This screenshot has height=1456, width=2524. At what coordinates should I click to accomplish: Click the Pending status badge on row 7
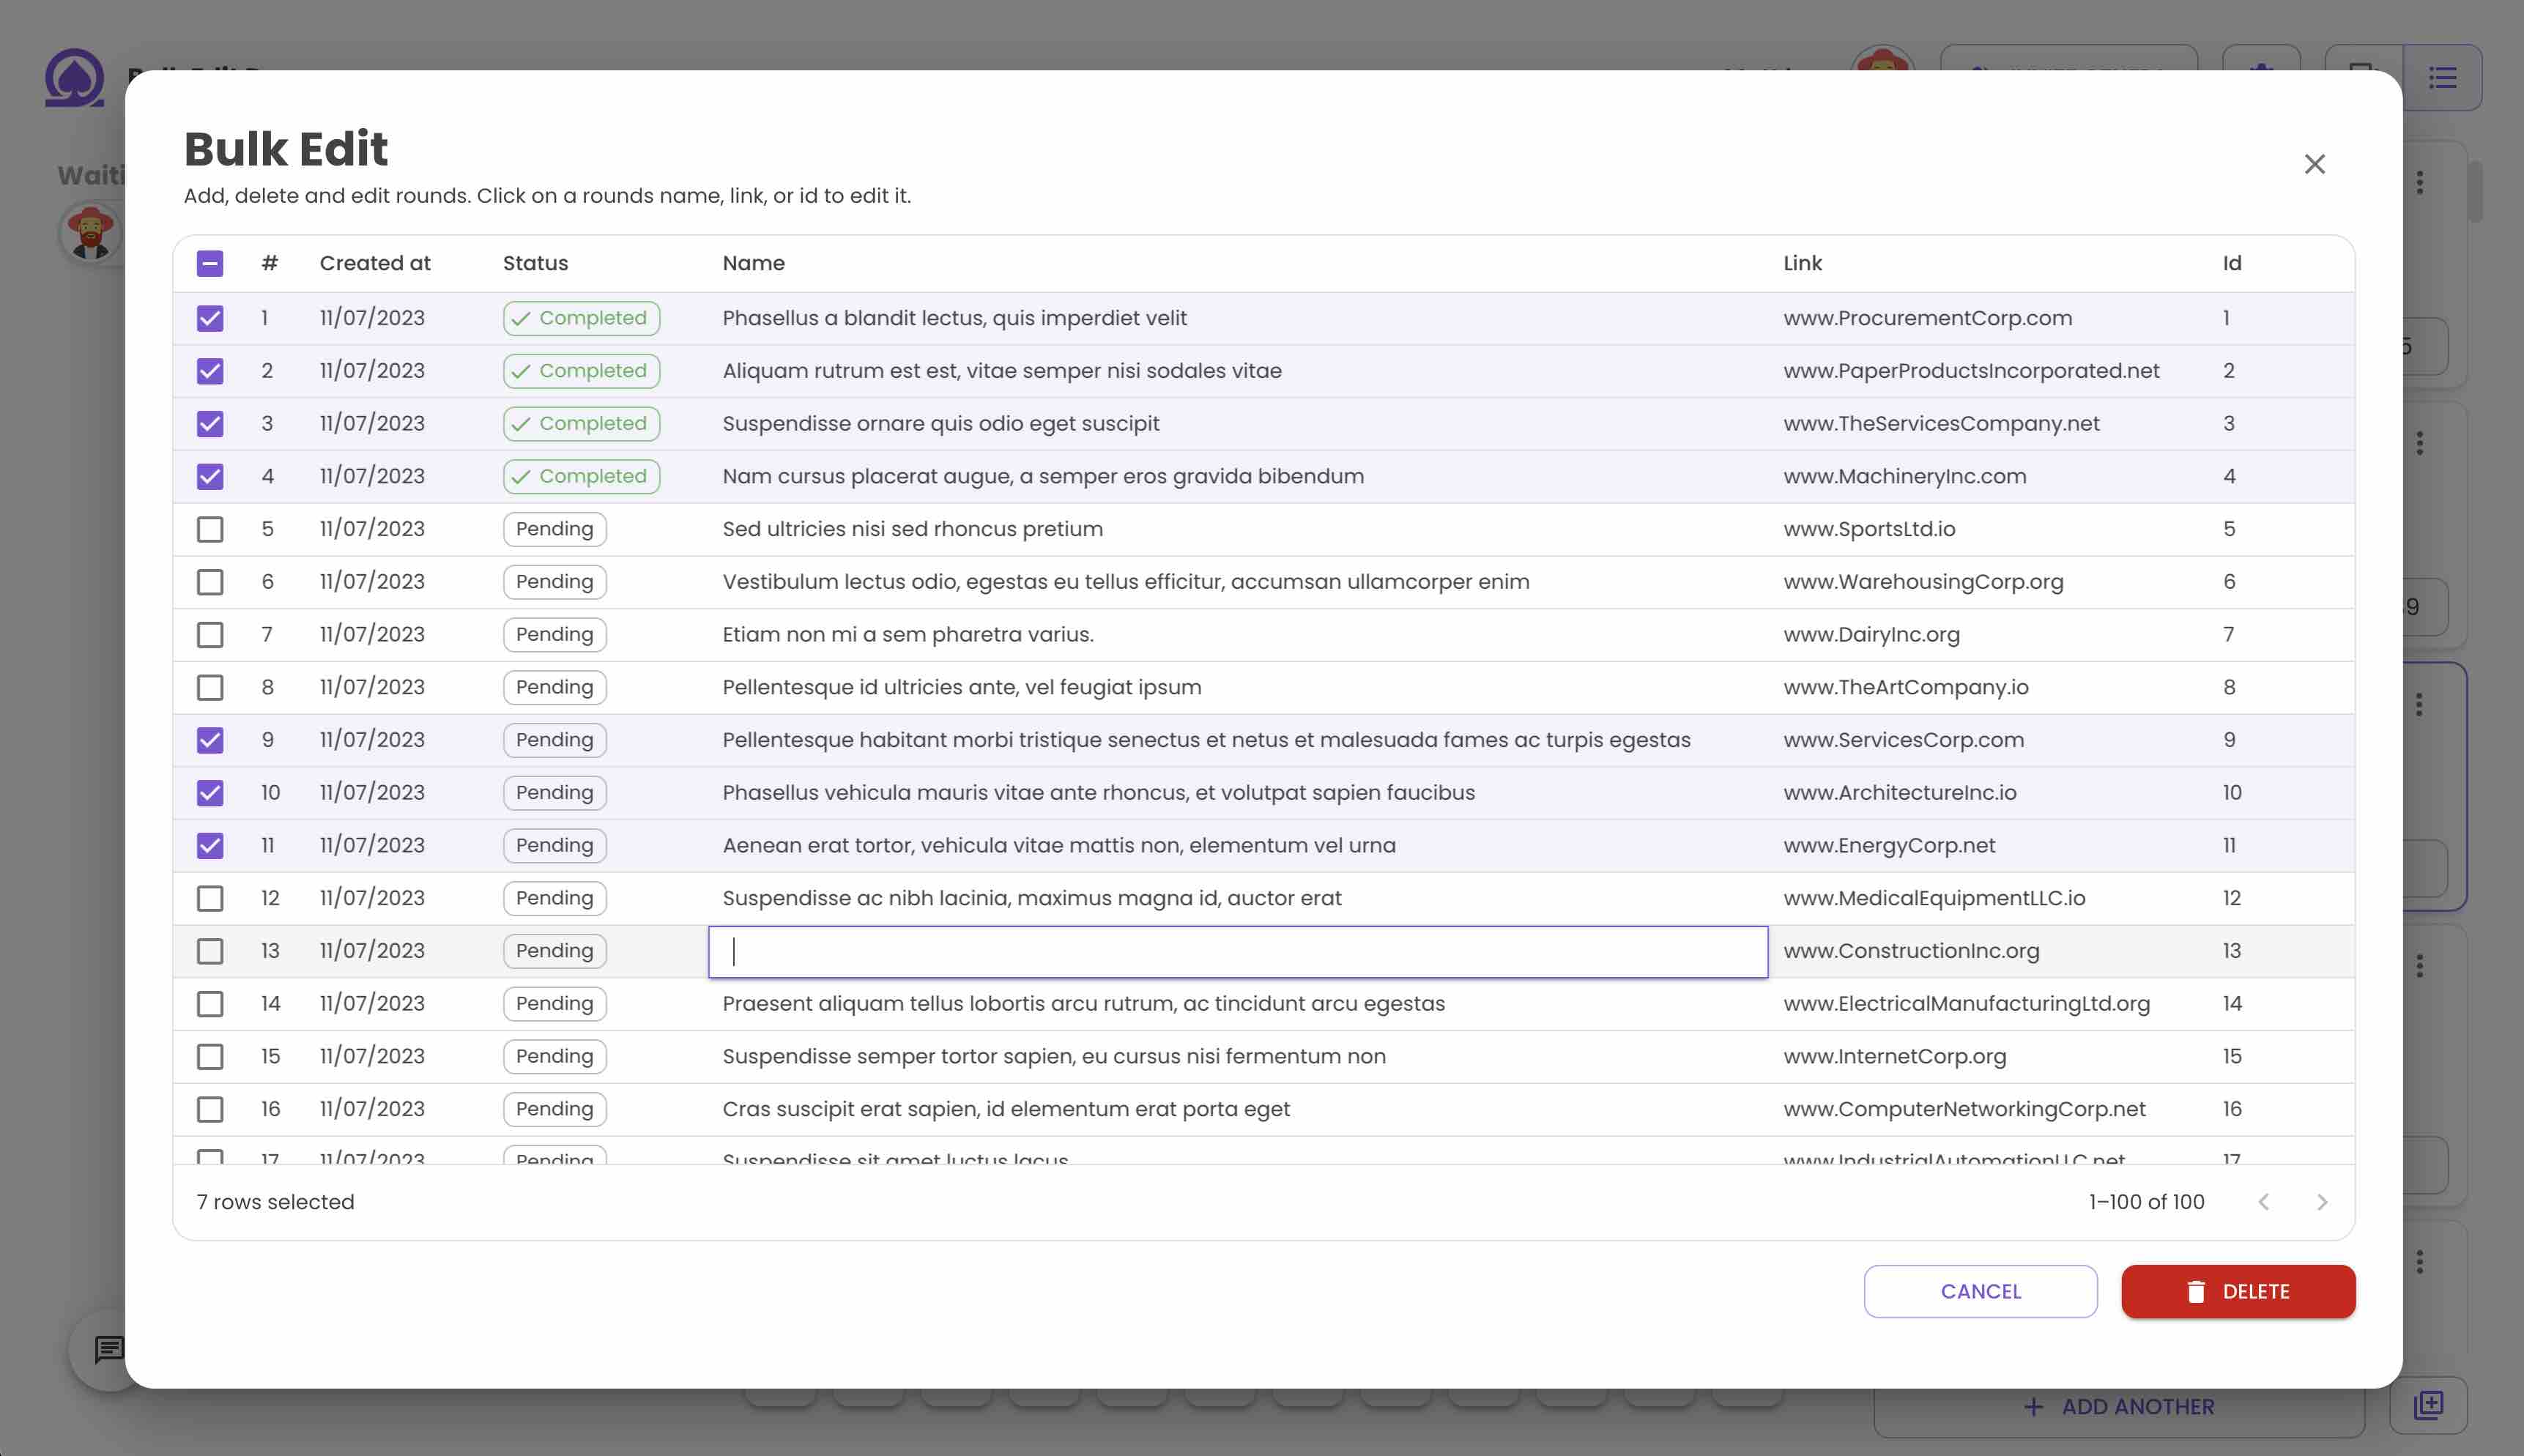pyautogui.click(x=553, y=634)
